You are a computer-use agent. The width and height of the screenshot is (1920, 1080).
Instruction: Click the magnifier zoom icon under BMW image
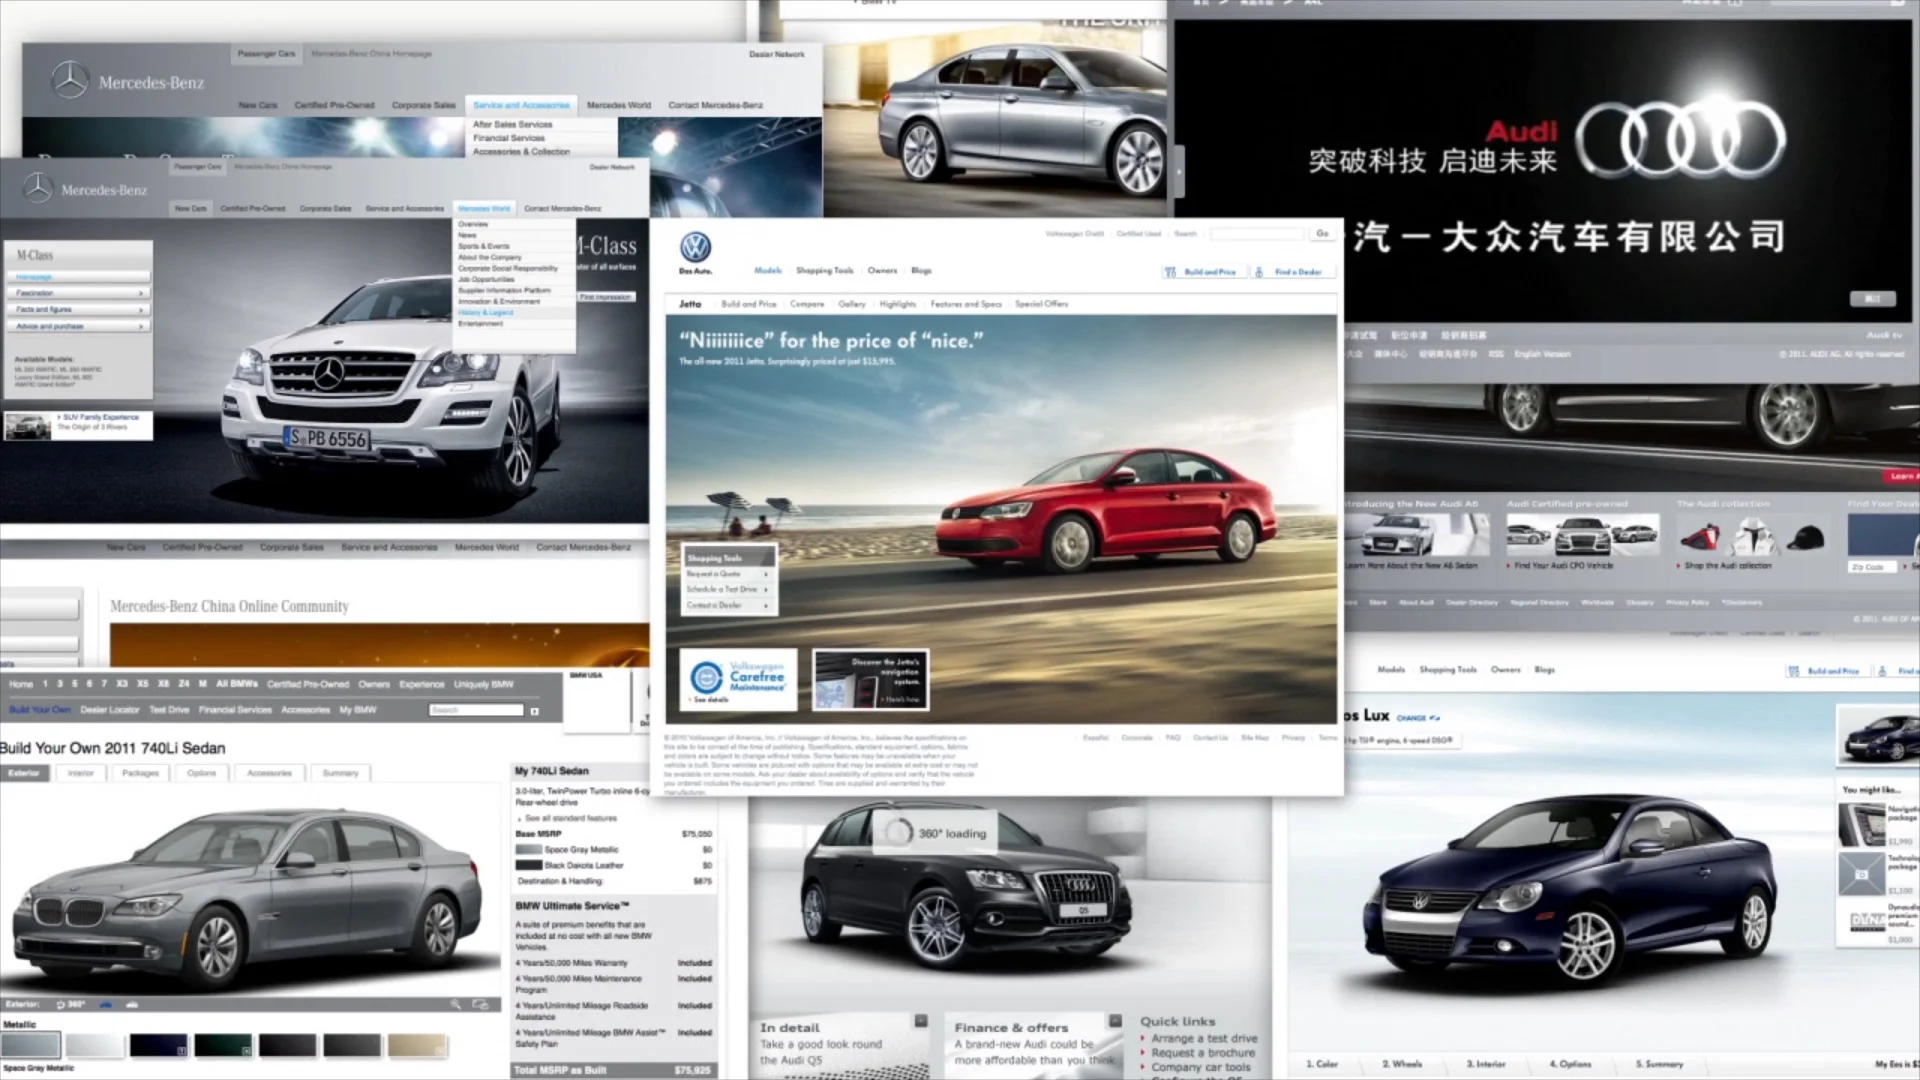point(455,1004)
